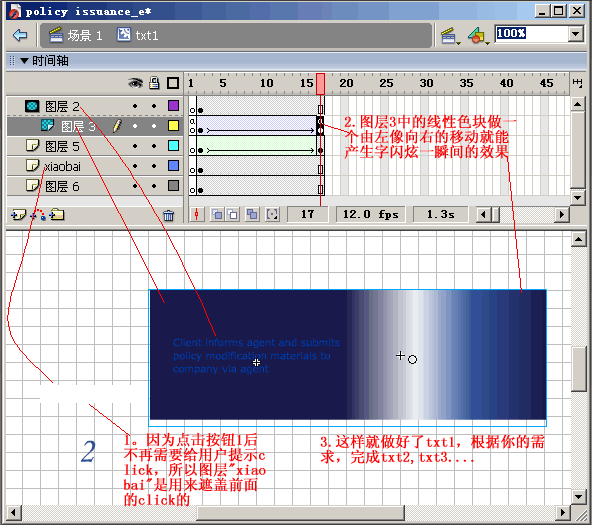Click the yellow swatch of 图层 3
592x525 pixels.
[173, 126]
